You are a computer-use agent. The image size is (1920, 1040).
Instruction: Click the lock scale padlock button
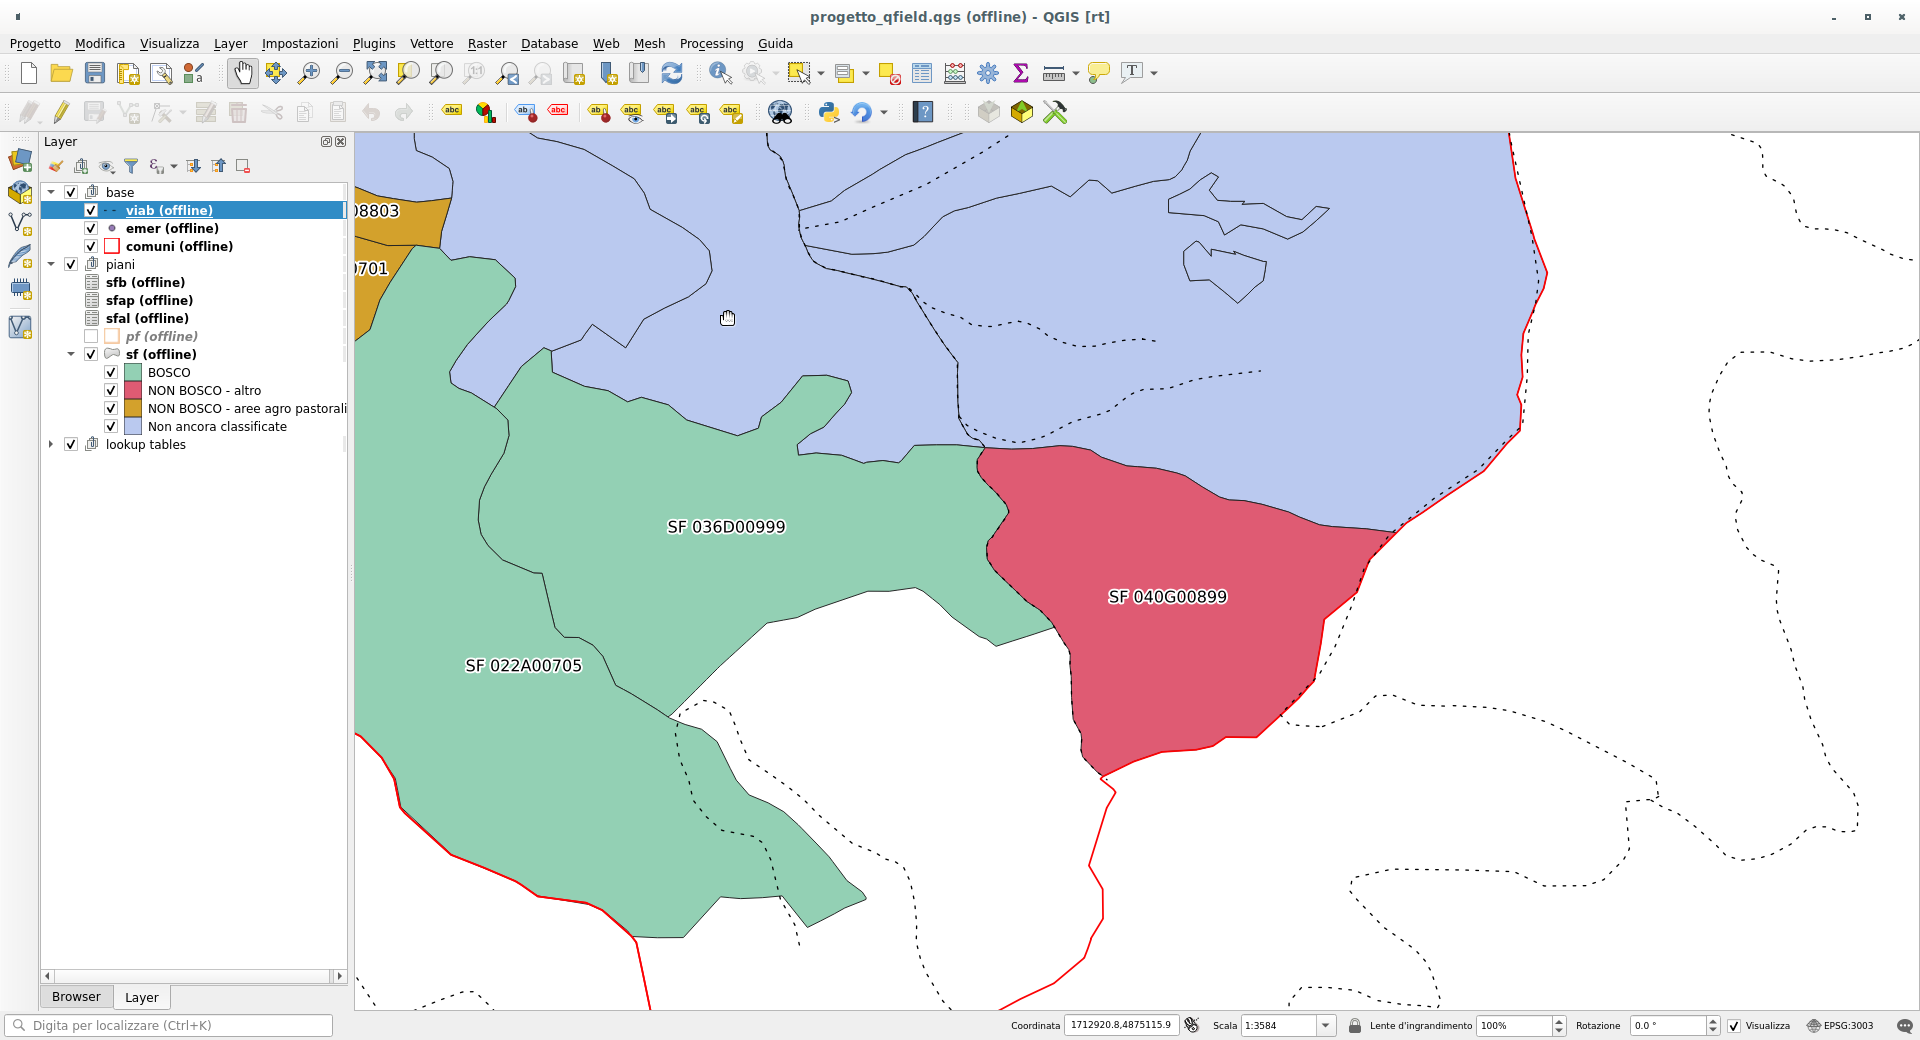point(1355,1025)
